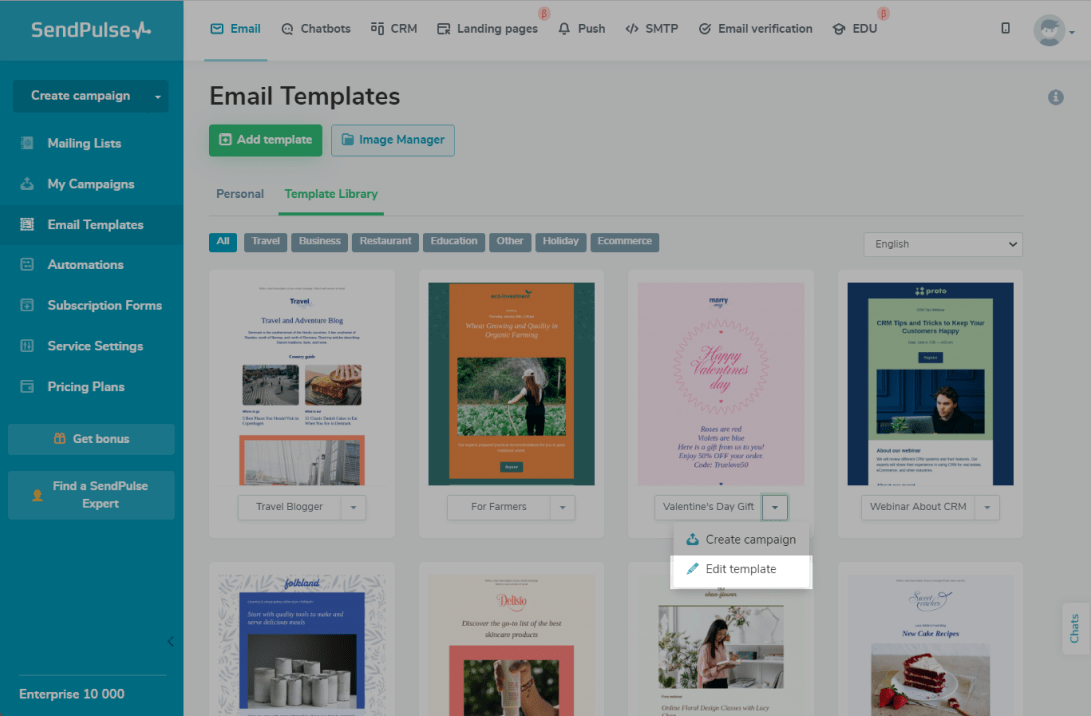This screenshot has width=1091, height=716.
Task: Click the Create campaign button
Action: (80, 96)
